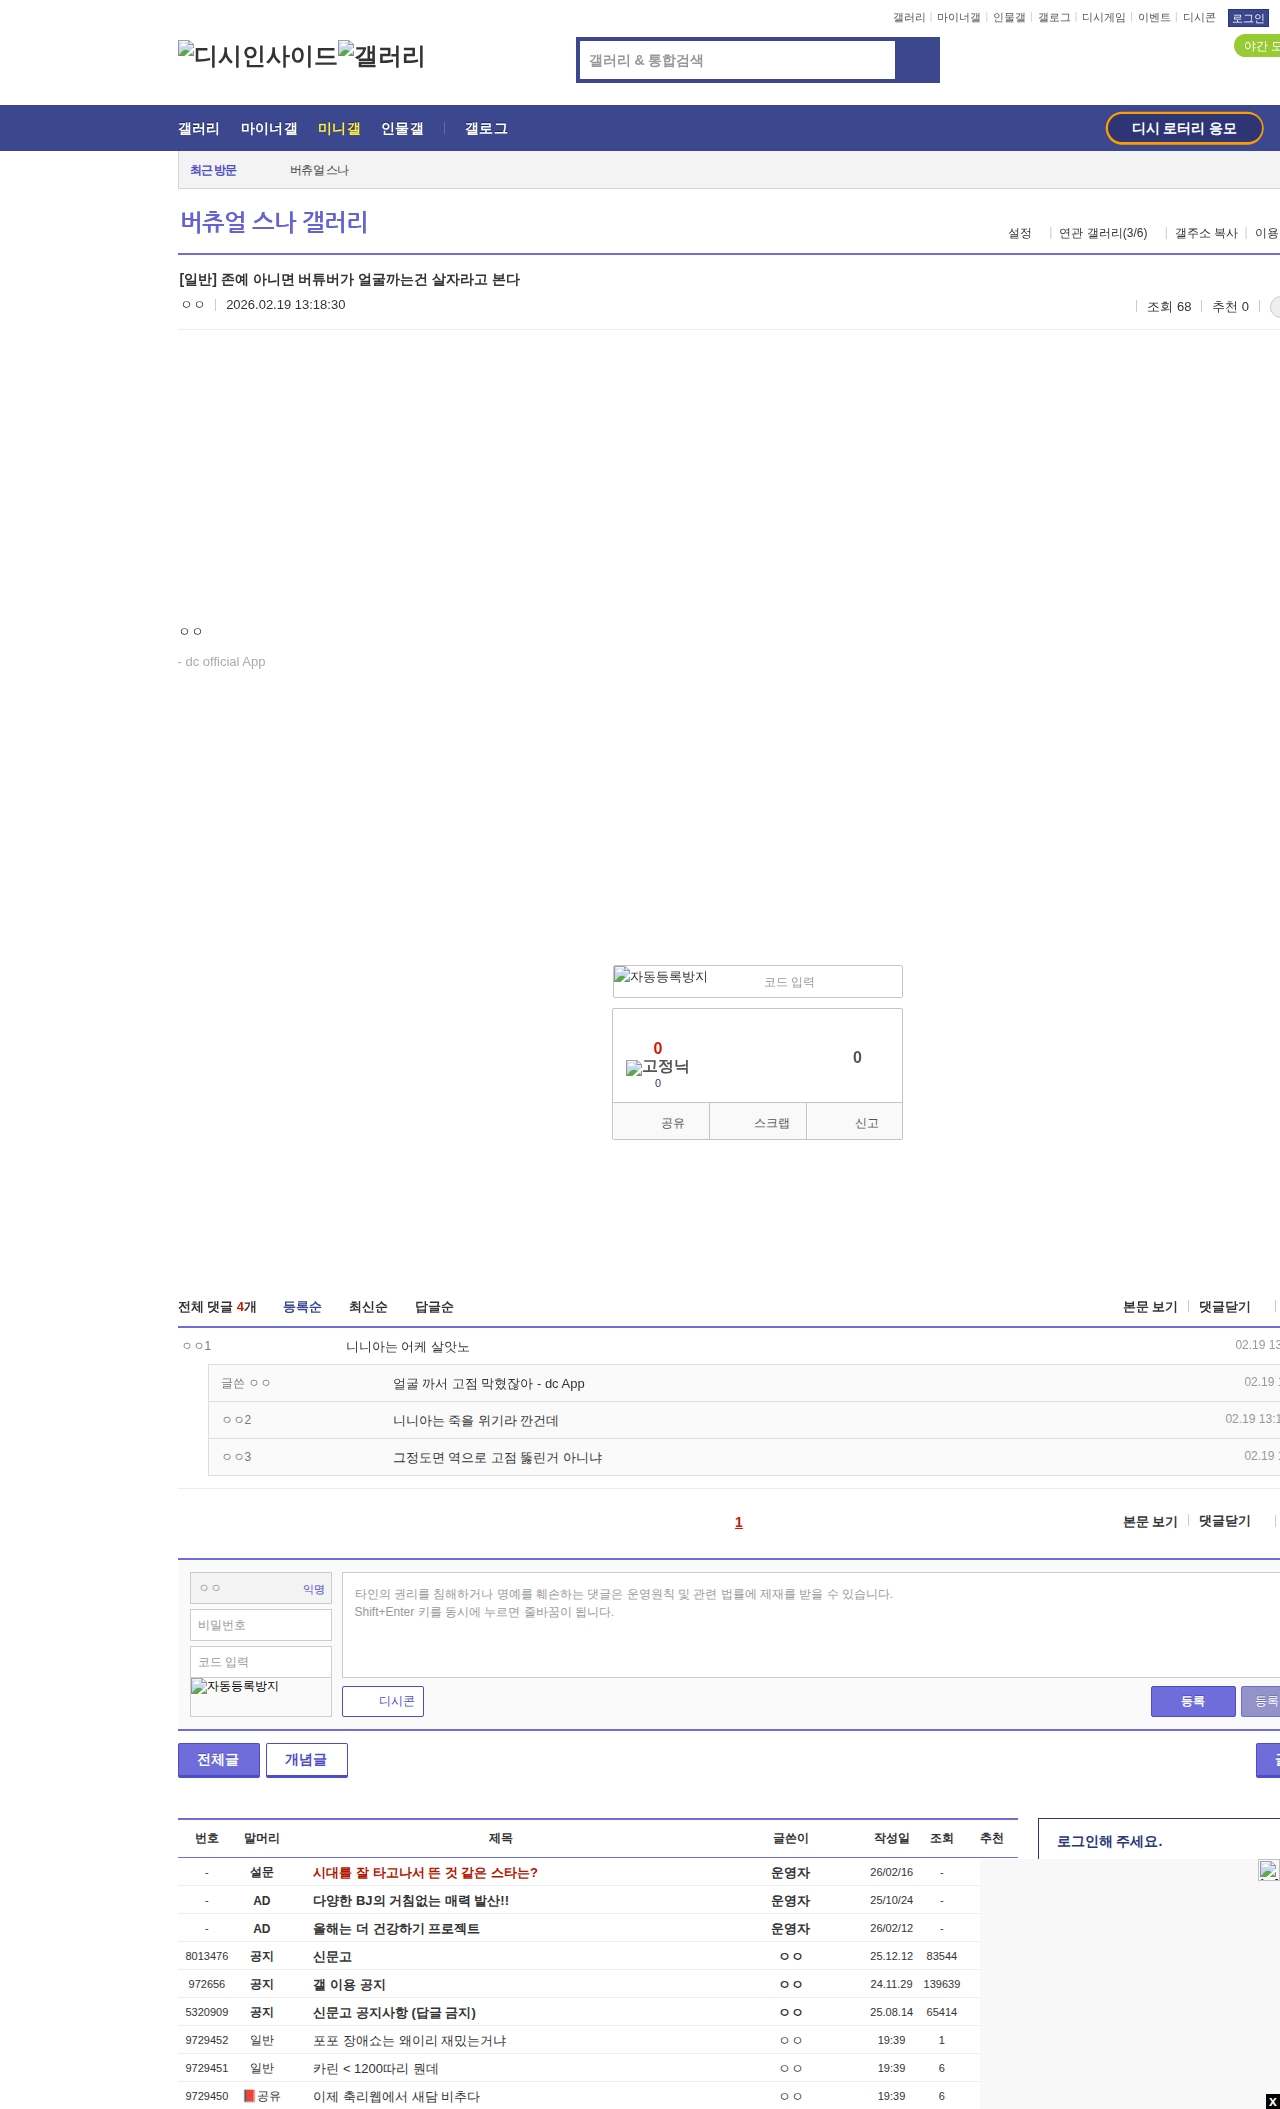The width and height of the screenshot is (1280, 2109).
Task: Open 디시게임 in the top utility links
Action: [x=1103, y=18]
